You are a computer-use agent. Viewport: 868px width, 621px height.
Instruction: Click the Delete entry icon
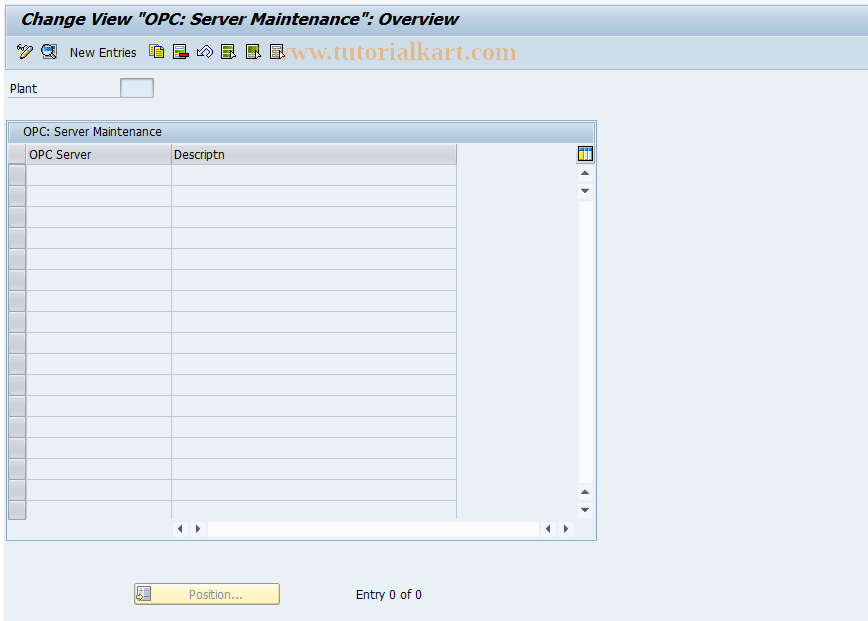[x=180, y=52]
